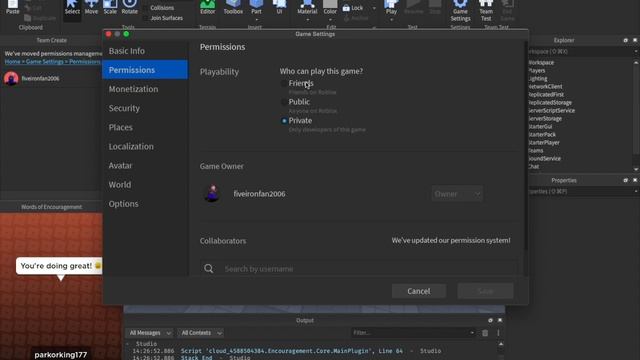Open the Monetization settings tab

[x=145, y=89]
